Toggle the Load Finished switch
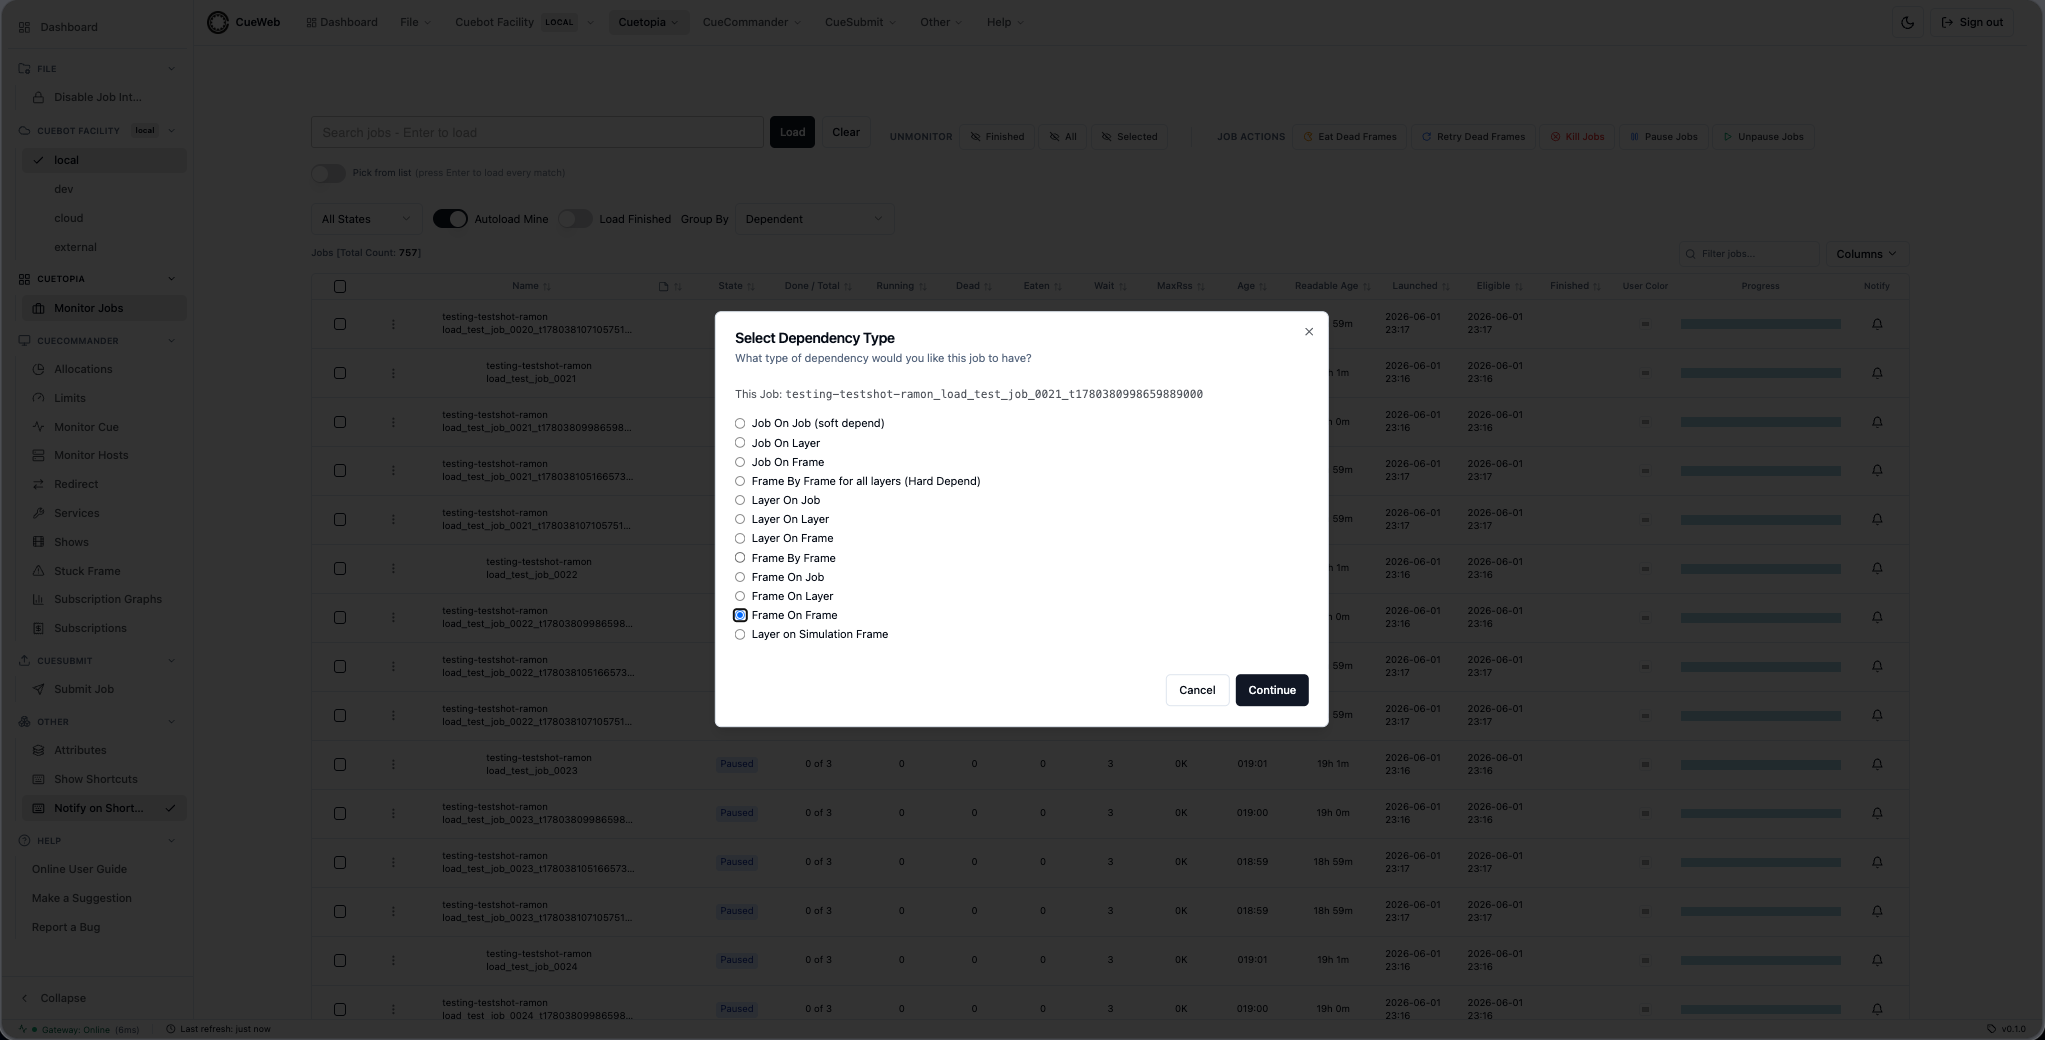Viewport: 2045px width, 1040px height. coord(575,219)
